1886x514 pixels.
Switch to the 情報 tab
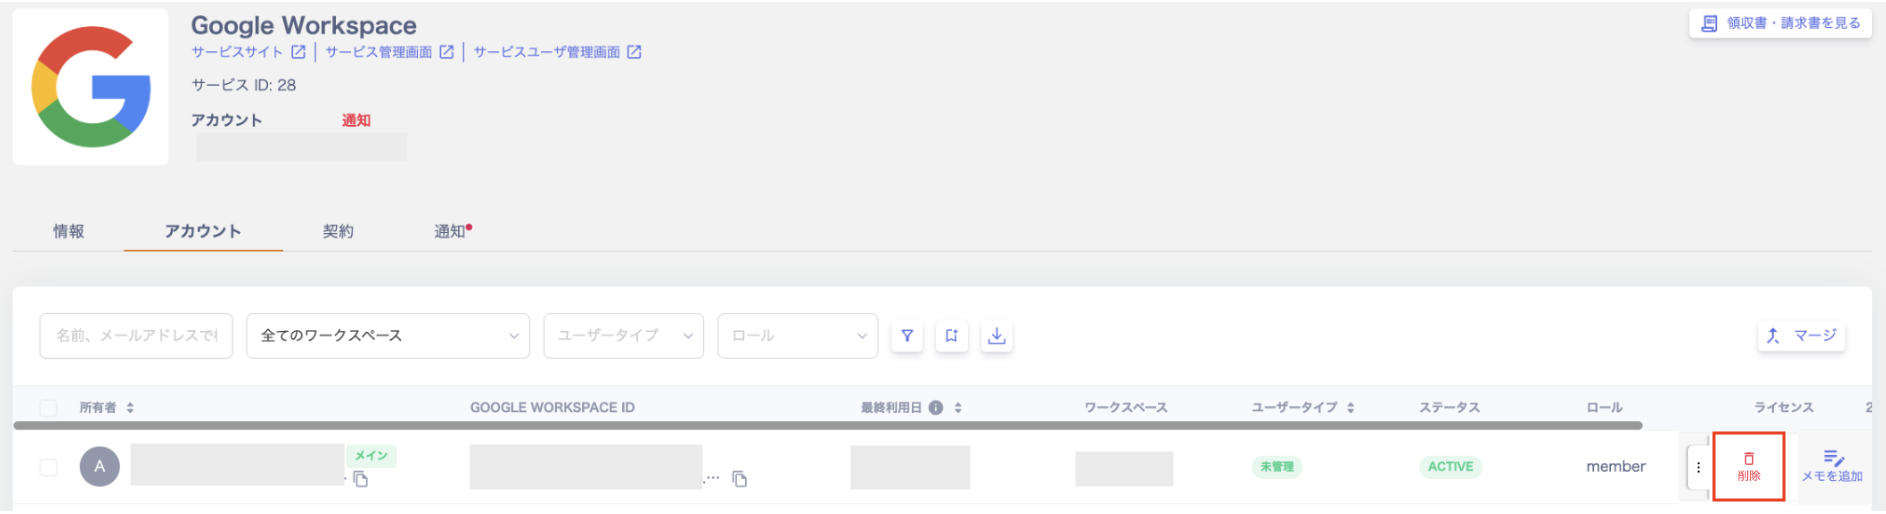click(x=69, y=231)
